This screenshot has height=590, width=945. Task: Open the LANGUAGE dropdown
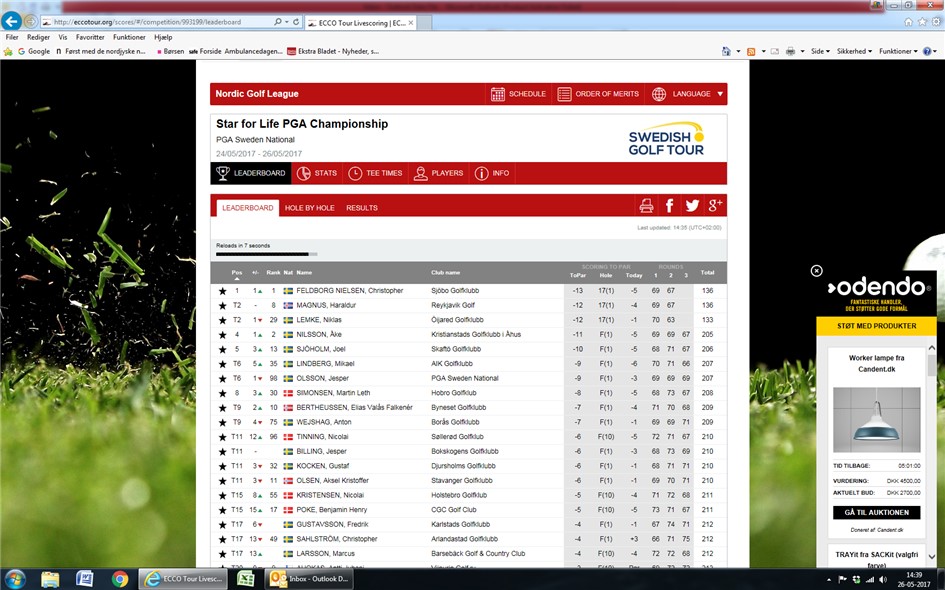point(686,94)
